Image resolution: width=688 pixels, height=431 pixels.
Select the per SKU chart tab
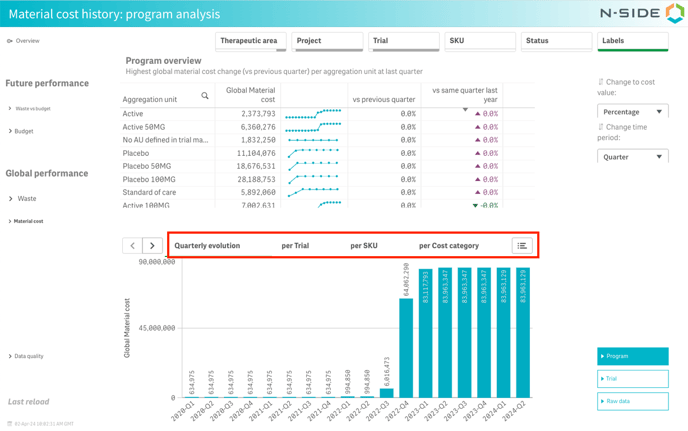click(364, 245)
